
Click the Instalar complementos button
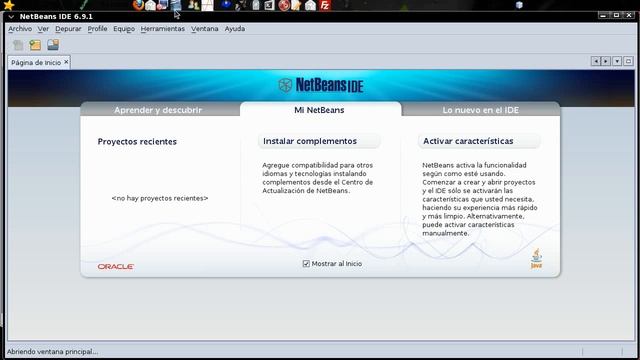click(x=319, y=141)
